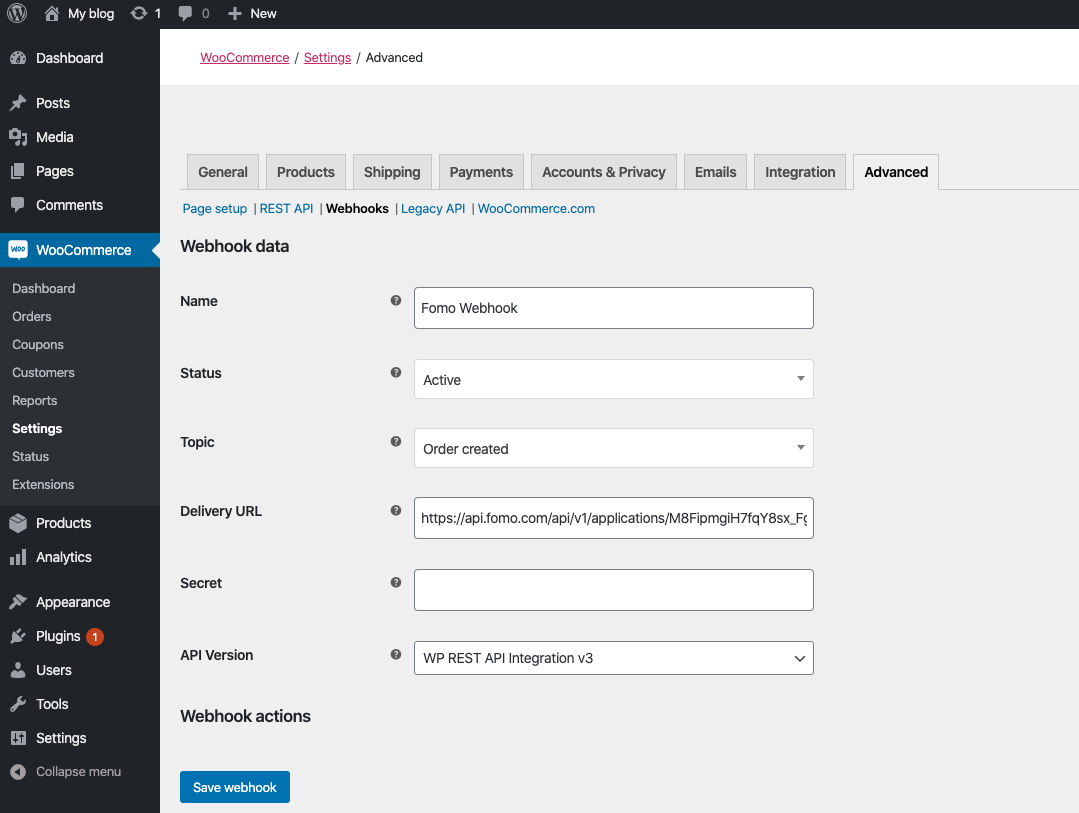Open the REST API sub-link
The image size is (1079, 813).
pos(286,209)
